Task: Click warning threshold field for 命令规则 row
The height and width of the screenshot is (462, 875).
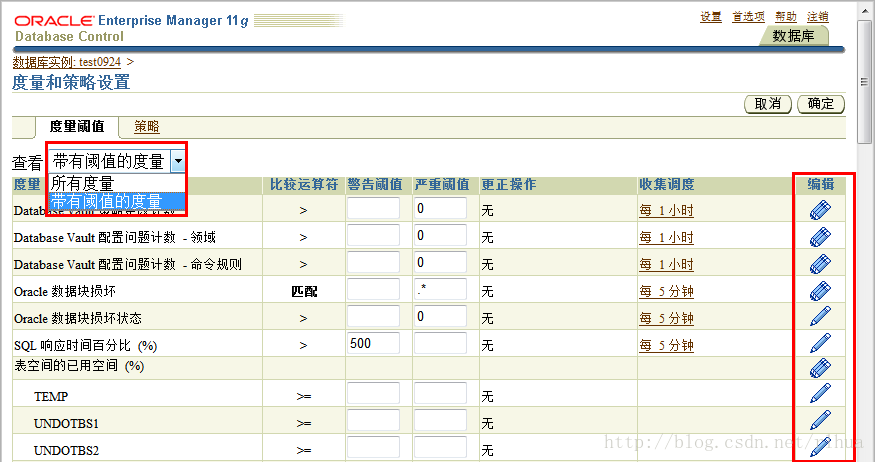Action: pos(373,262)
